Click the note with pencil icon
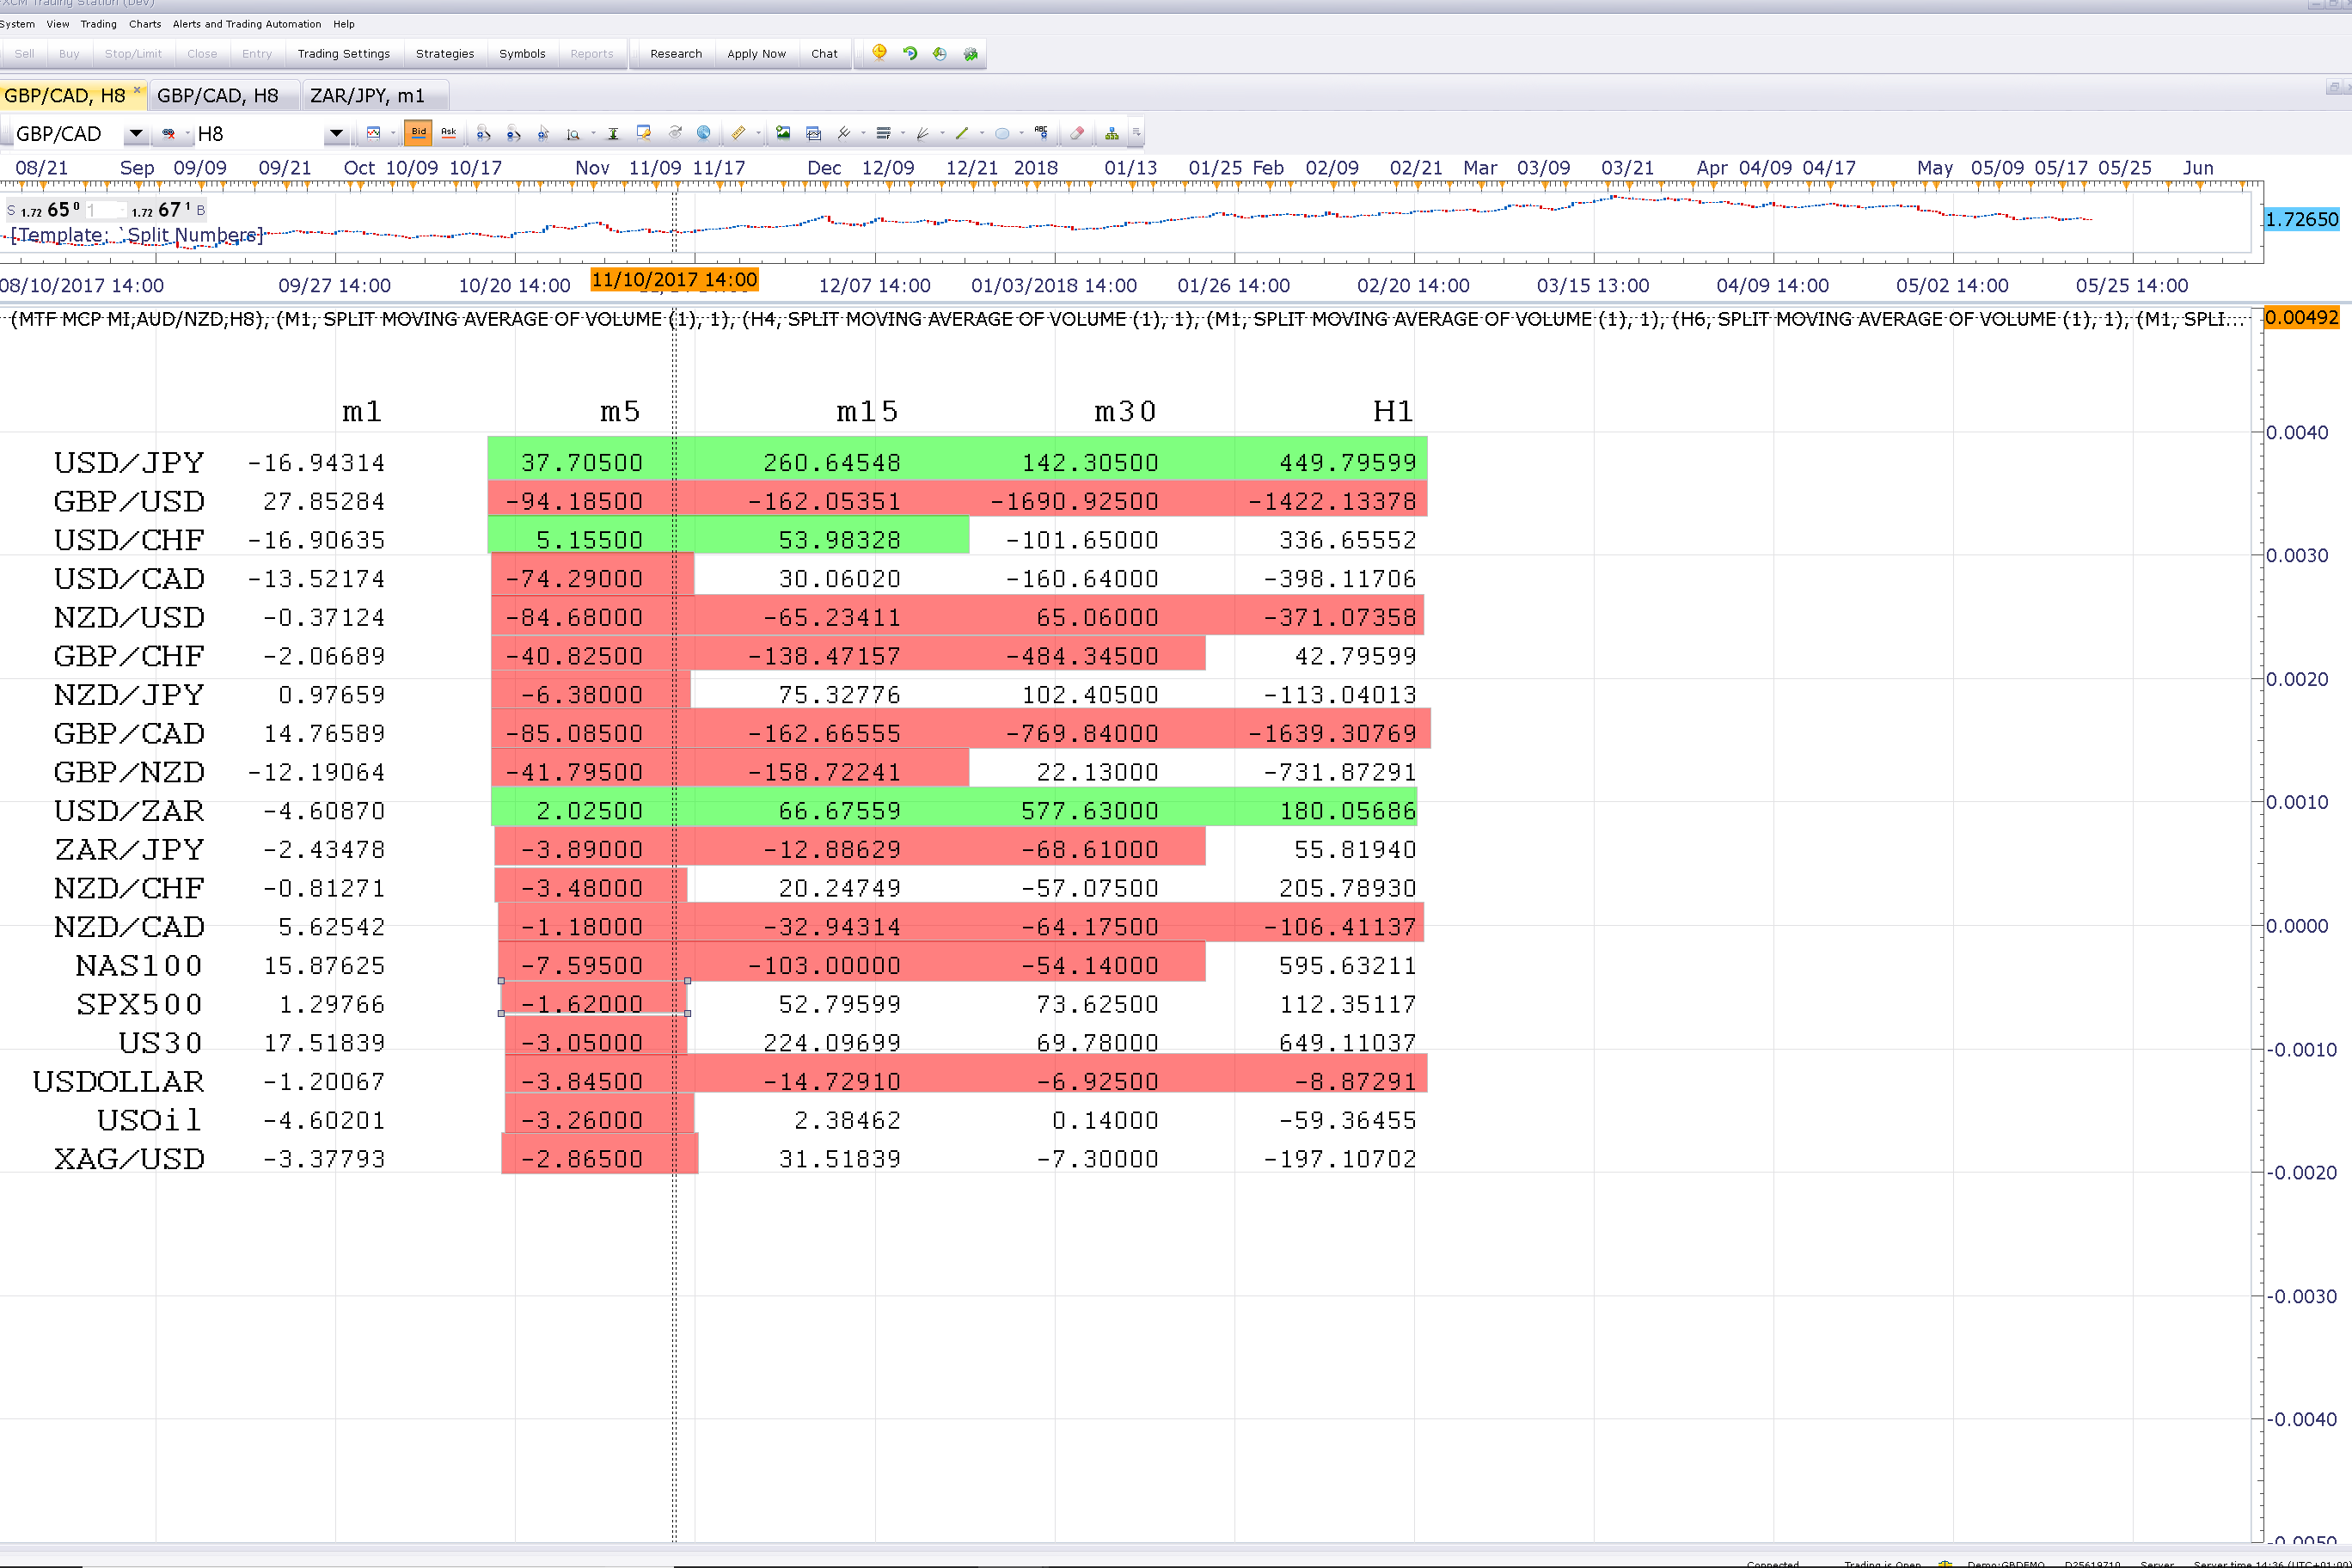Viewport: 2352px width, 1568px height. click(x=643, y=133)
